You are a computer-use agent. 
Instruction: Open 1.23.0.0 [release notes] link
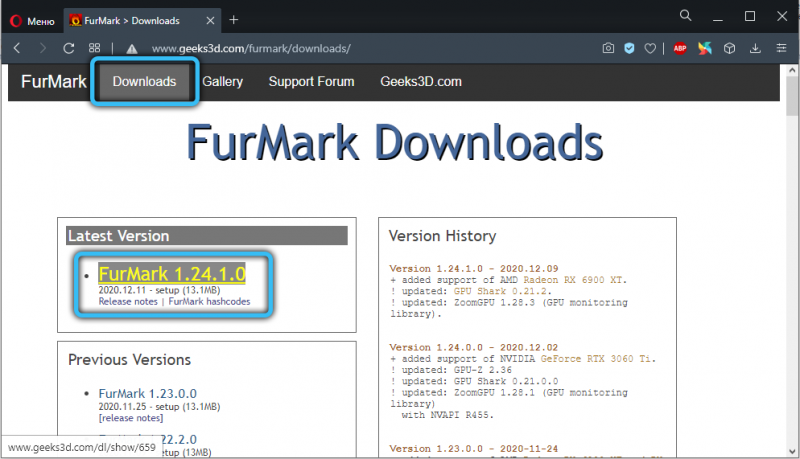(131, 418)
